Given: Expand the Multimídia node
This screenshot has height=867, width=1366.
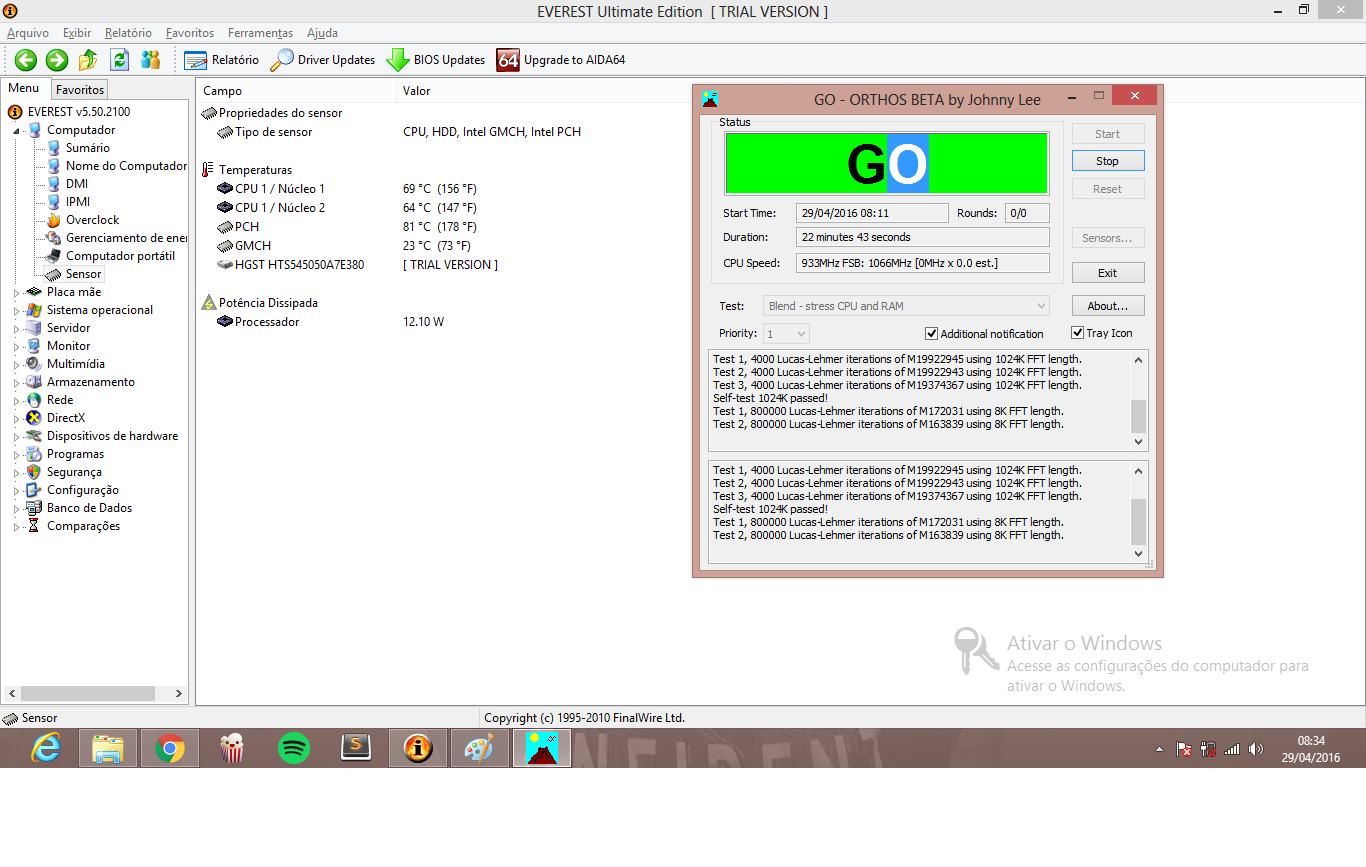Looking at the screenshot, I should pyautogui.click(x=16, y=365).
